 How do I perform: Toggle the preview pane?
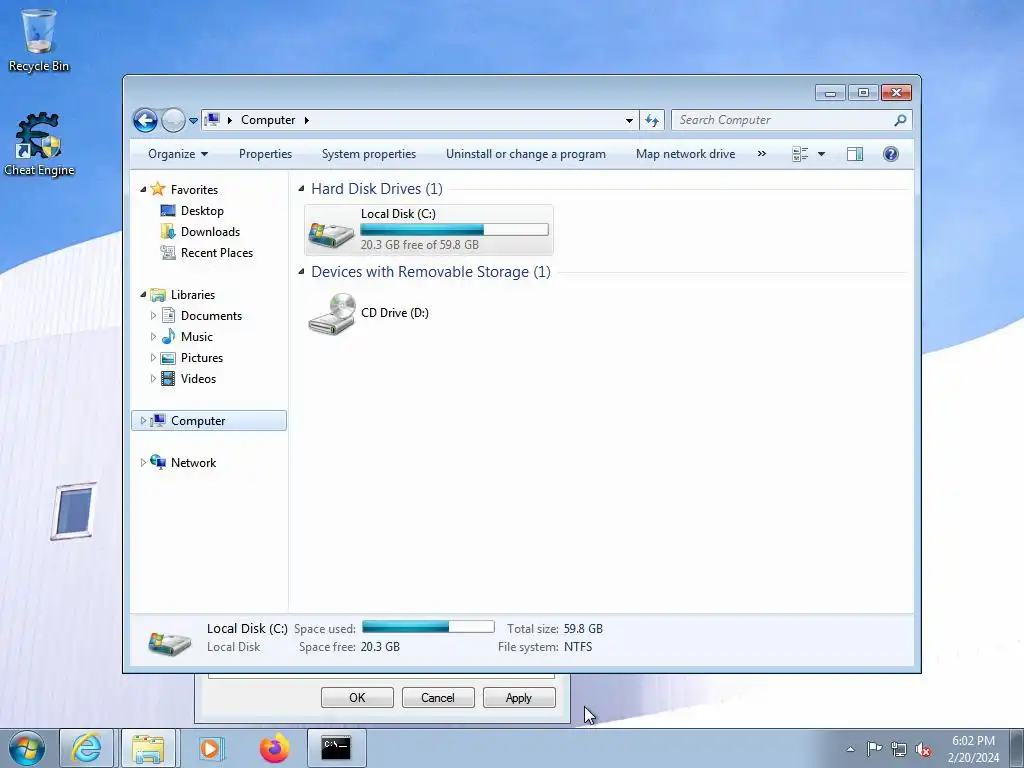(854, 154)
